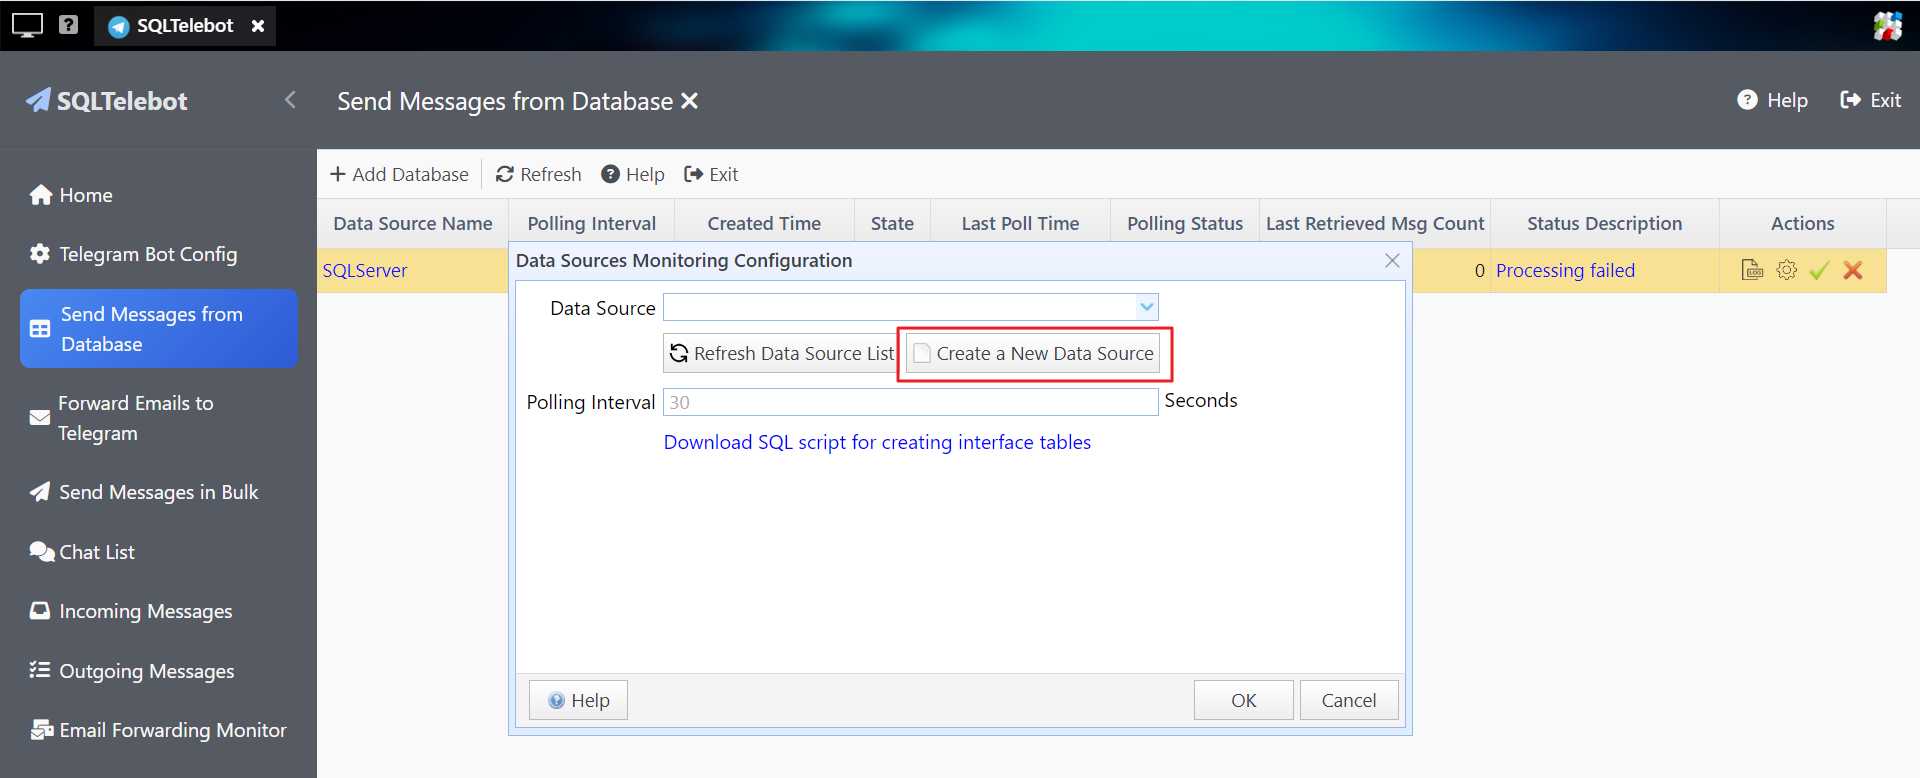Download SQL script for creating interface tables
The image size is (1920, 778).
tap(877, 442)
